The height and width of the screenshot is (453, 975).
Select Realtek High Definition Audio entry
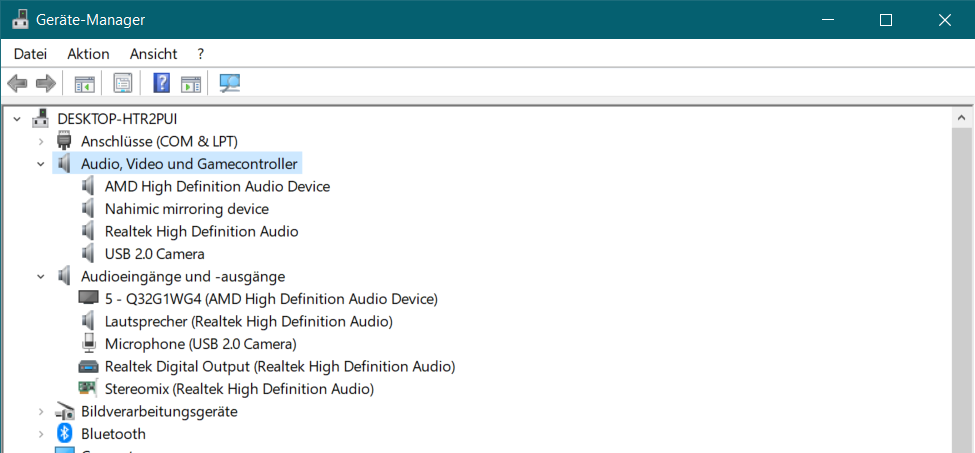pos(201,231)
